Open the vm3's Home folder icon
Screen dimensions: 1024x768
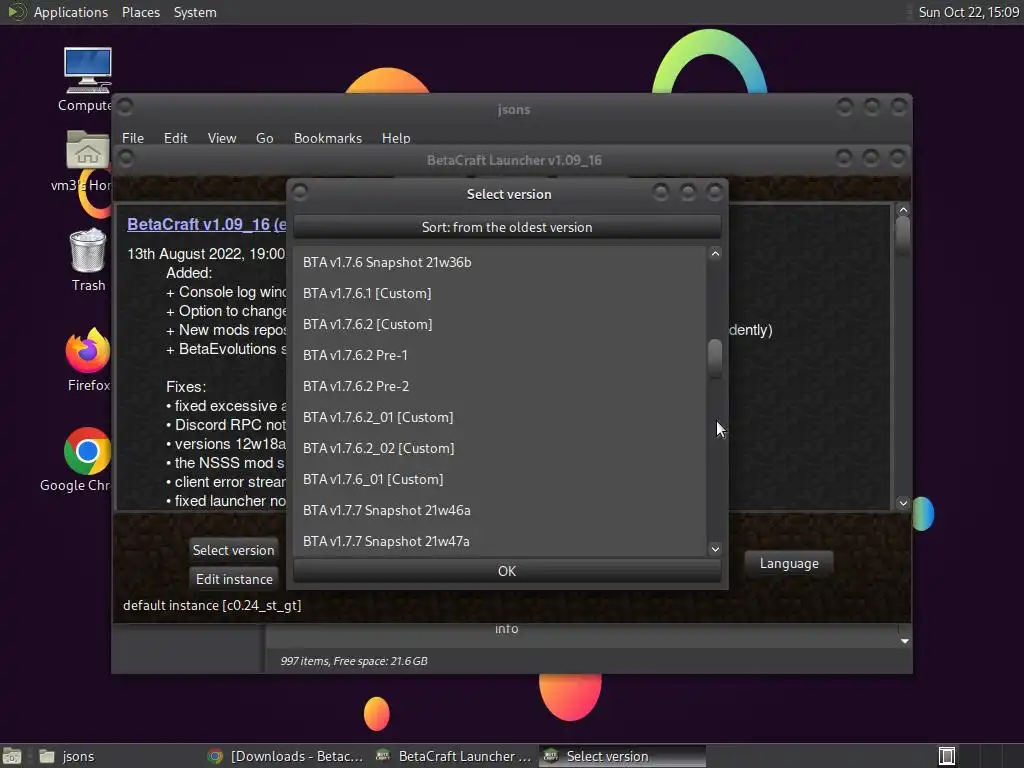click(x=87, y=151)
